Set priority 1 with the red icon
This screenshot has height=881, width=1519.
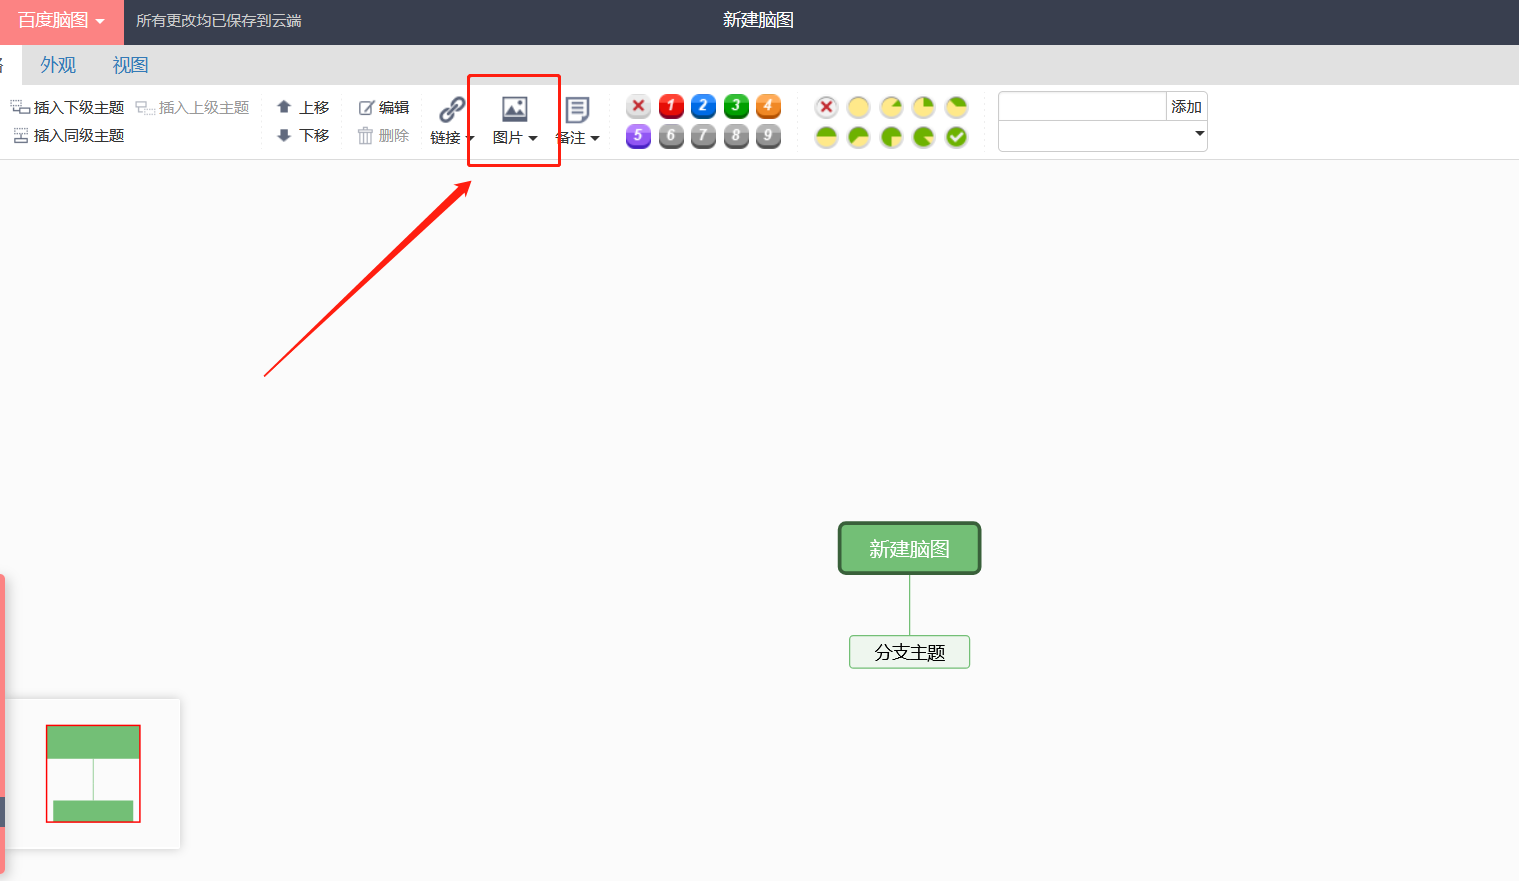click(671, 106)
